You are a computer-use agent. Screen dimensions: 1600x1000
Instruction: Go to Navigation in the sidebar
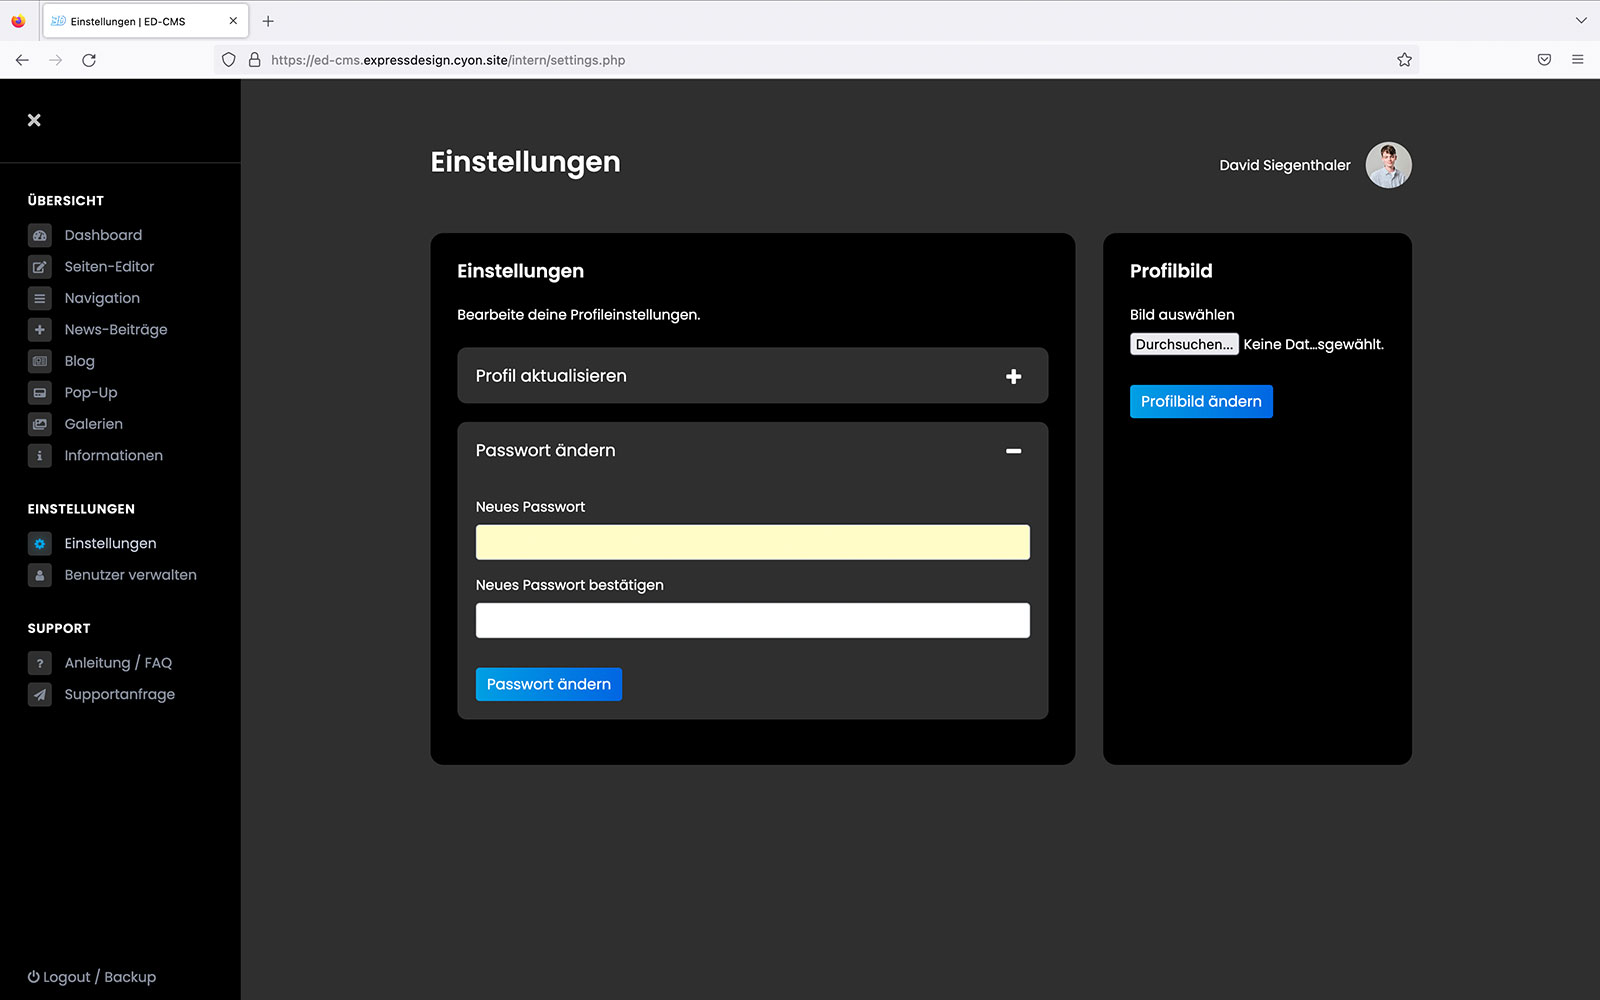(x=102, y=298)
